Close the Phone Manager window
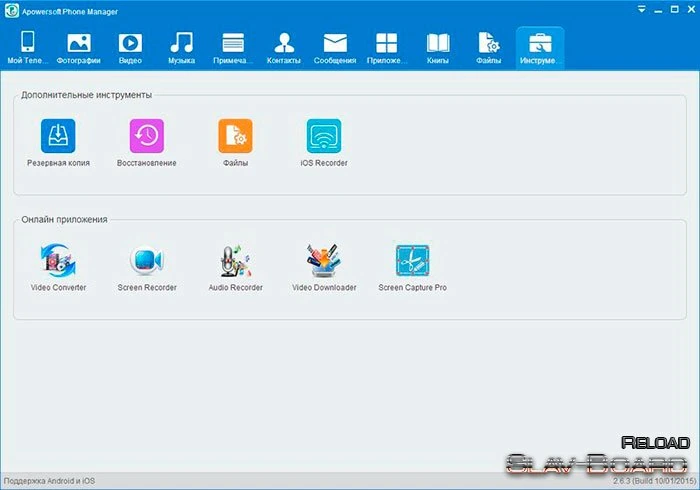 [691, 9]
